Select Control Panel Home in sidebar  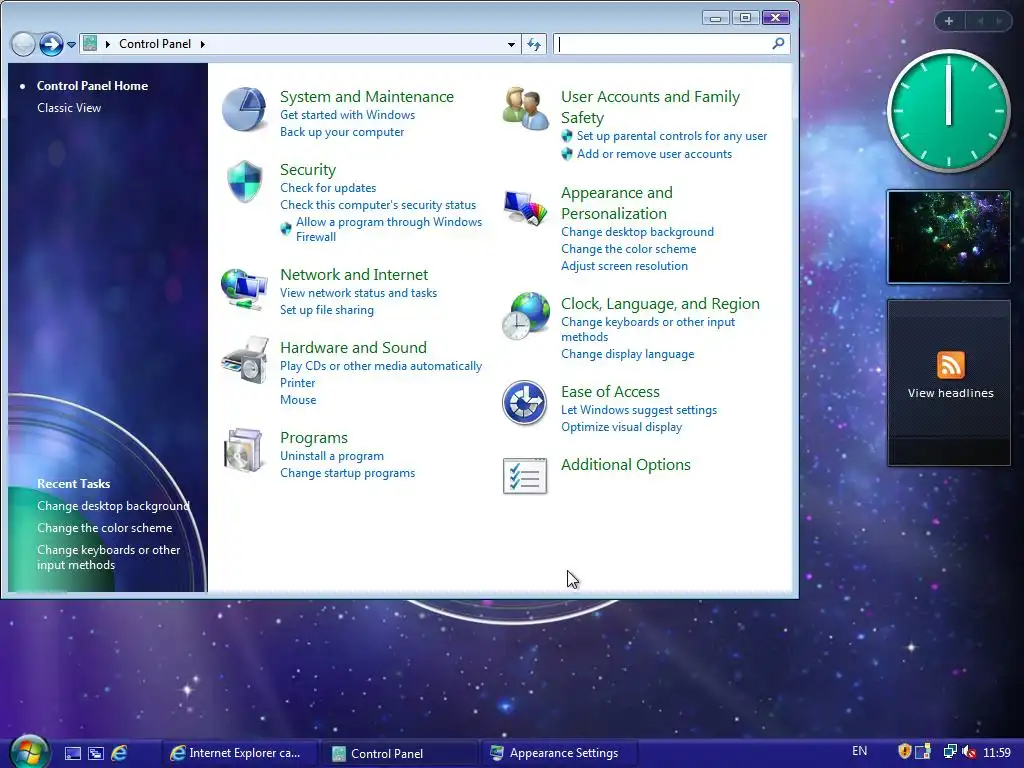[x=92, y=86]
